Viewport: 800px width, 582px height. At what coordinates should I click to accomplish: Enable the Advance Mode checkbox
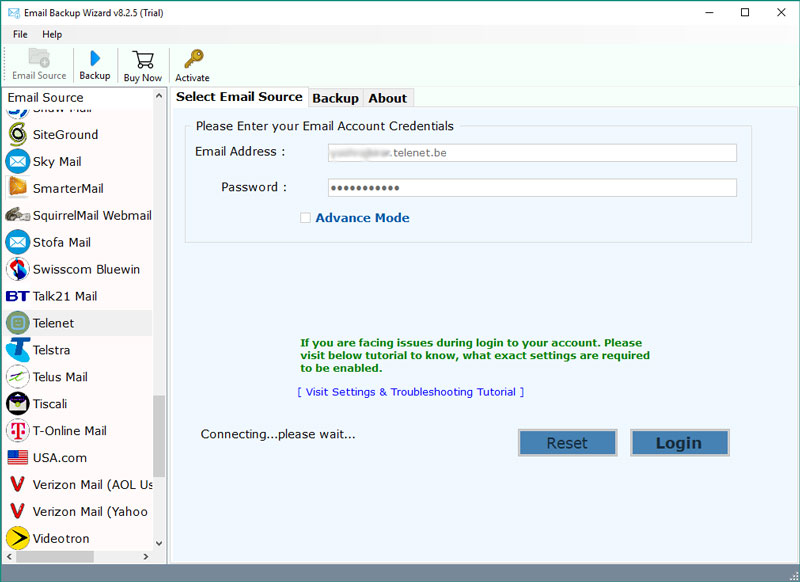(306, 218)
